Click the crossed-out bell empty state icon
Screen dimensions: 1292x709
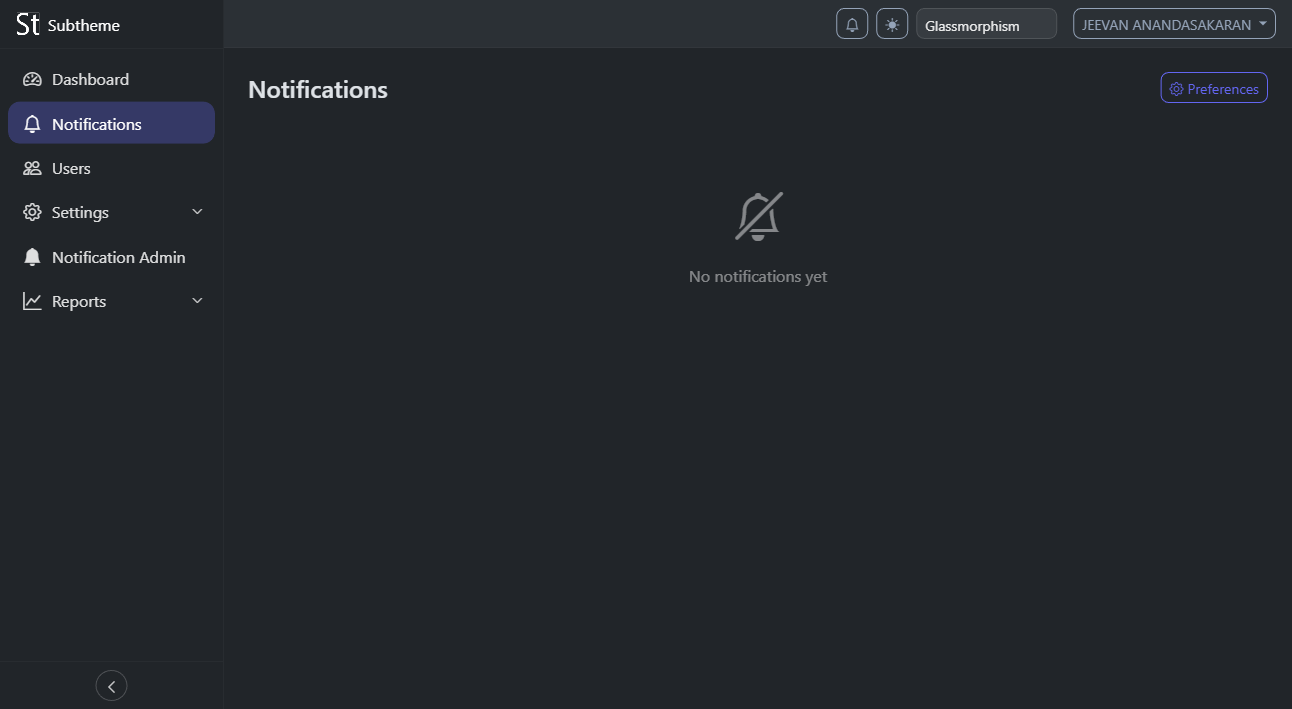coord(758,217)
